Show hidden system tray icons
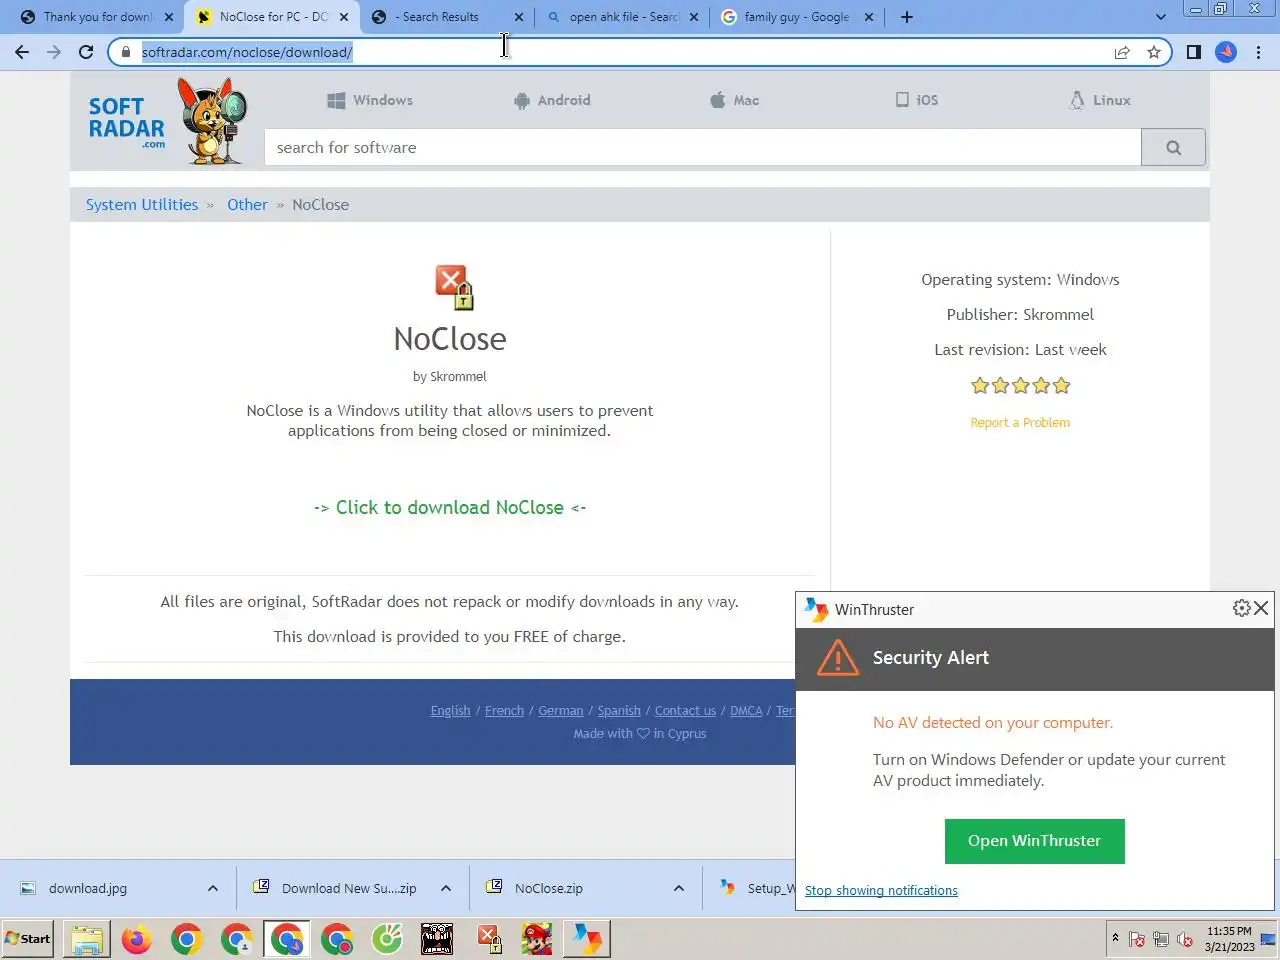Image resolution: width=1280 pixels, height=960 pixels. [1115, 938]
